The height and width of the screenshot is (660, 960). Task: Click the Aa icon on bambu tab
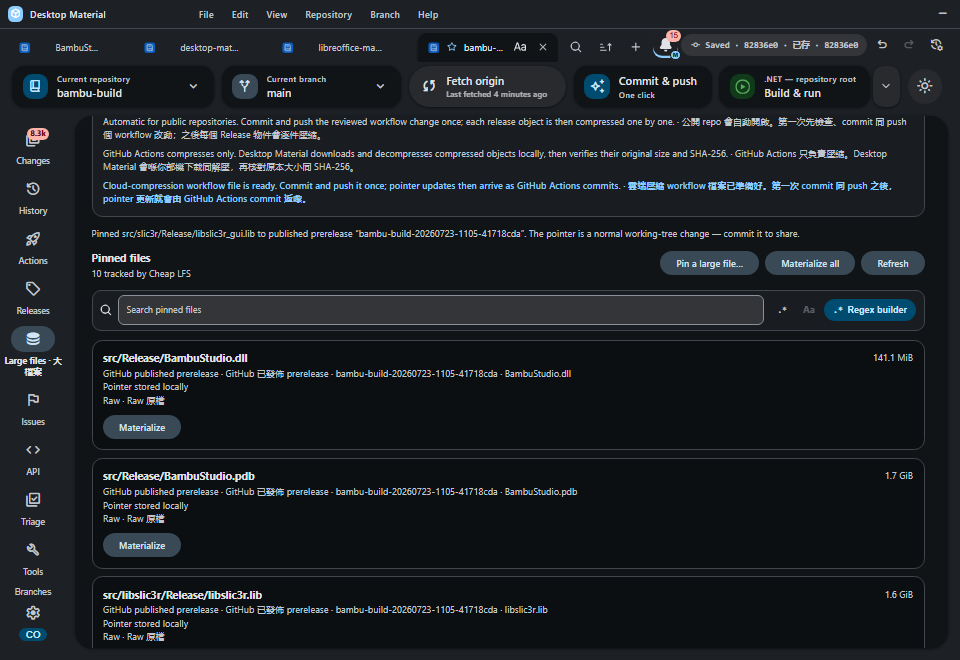[520, 47]
